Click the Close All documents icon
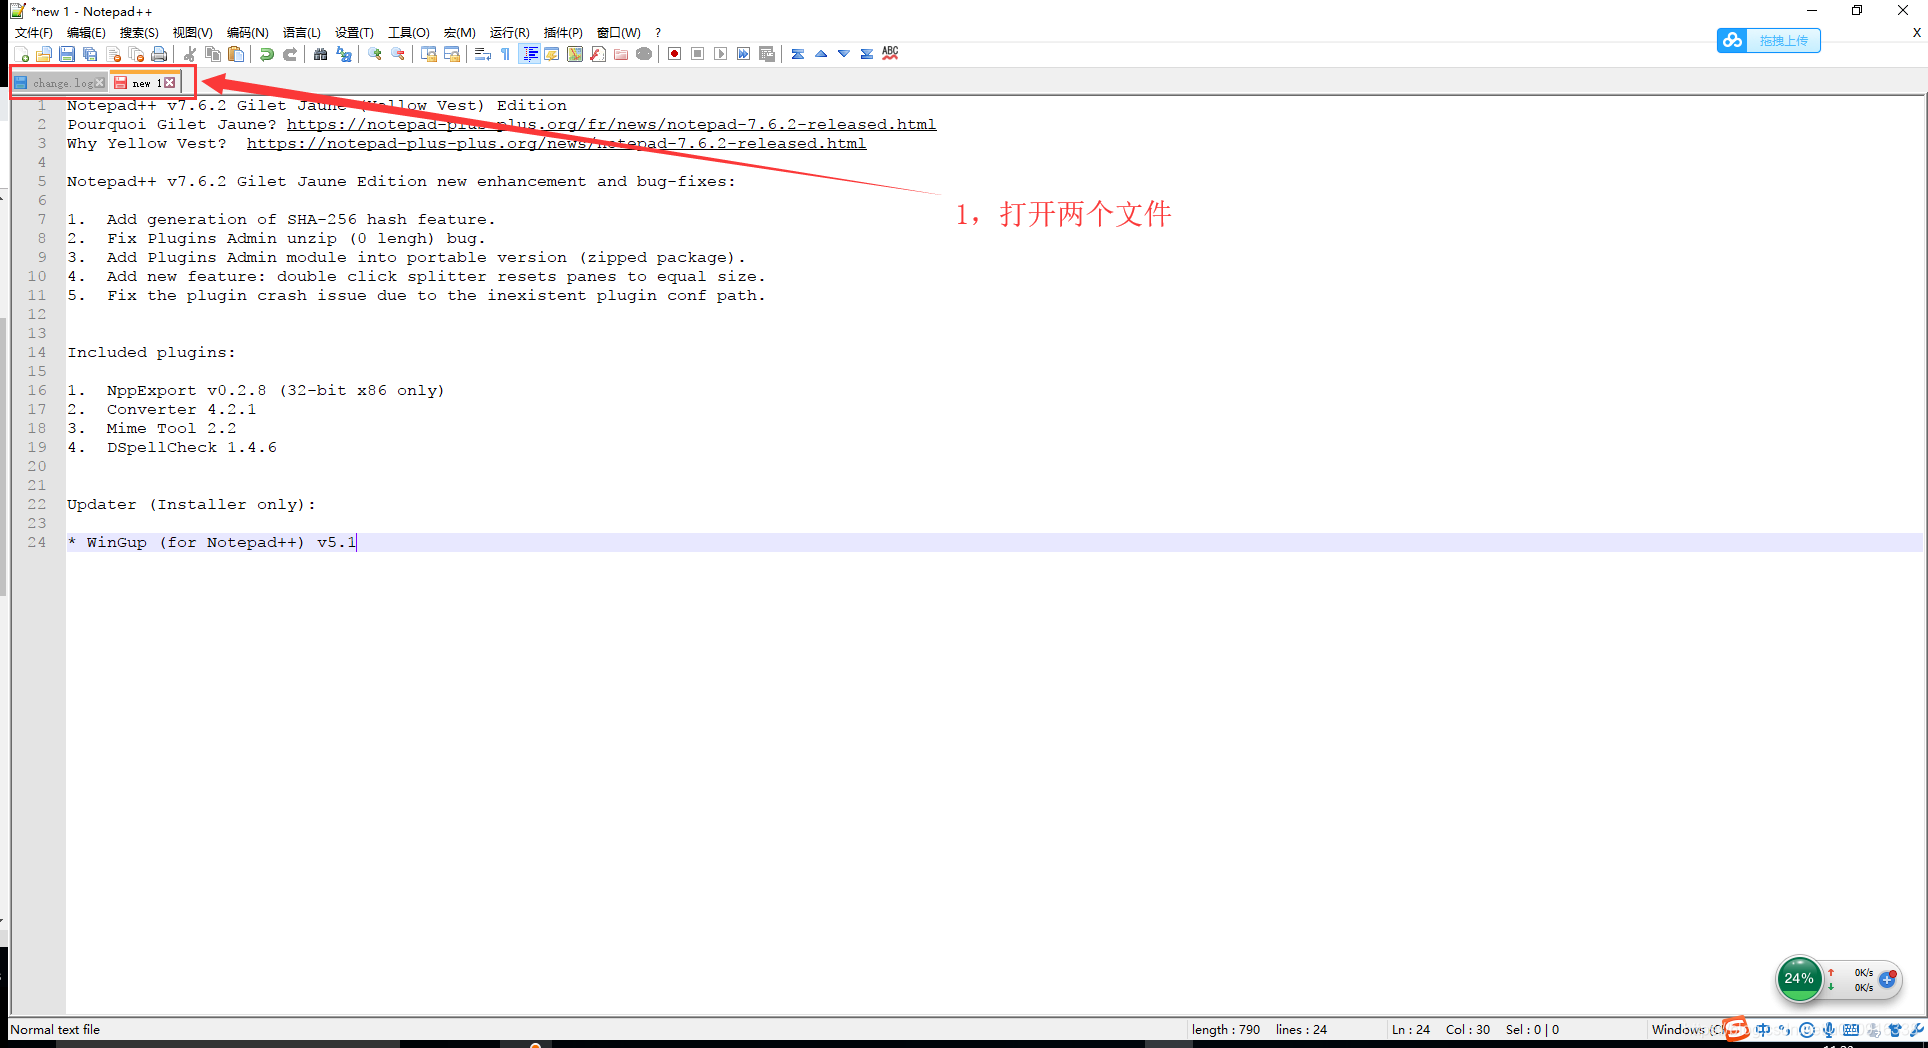 (x=136, y=54)
